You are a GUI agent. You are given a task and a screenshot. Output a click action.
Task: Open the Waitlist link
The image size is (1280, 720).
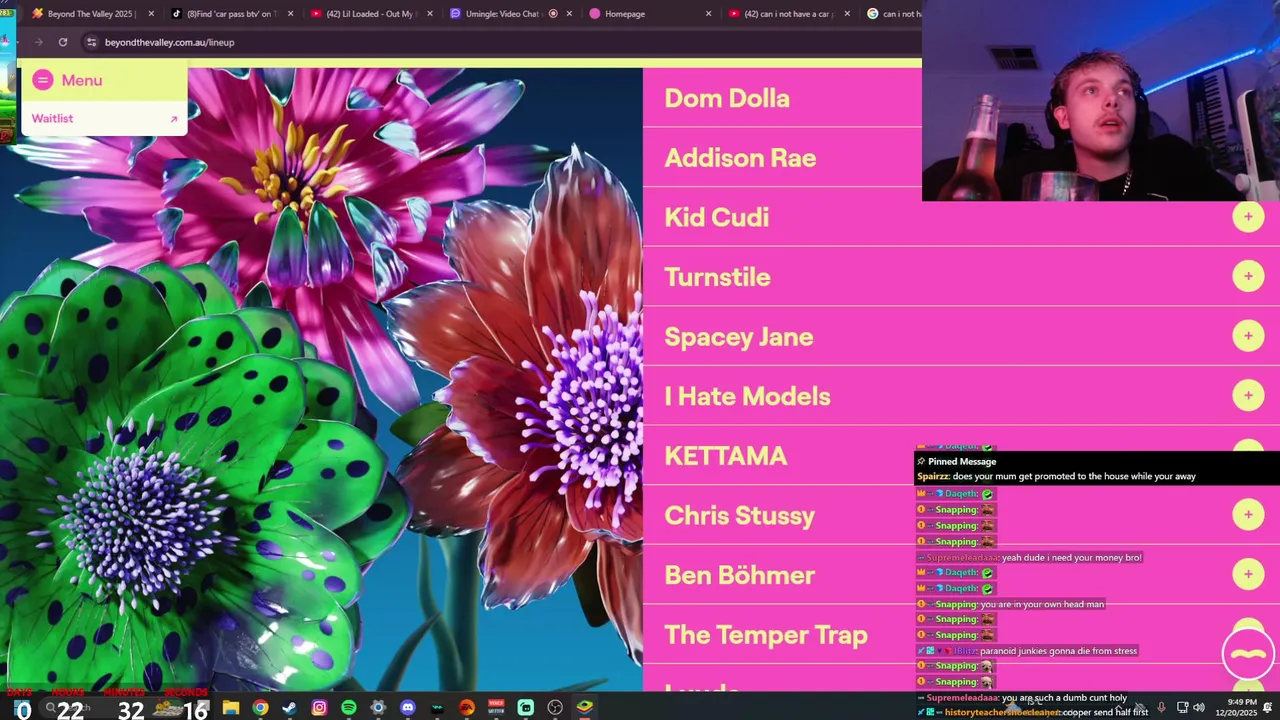tap(52, 118)
